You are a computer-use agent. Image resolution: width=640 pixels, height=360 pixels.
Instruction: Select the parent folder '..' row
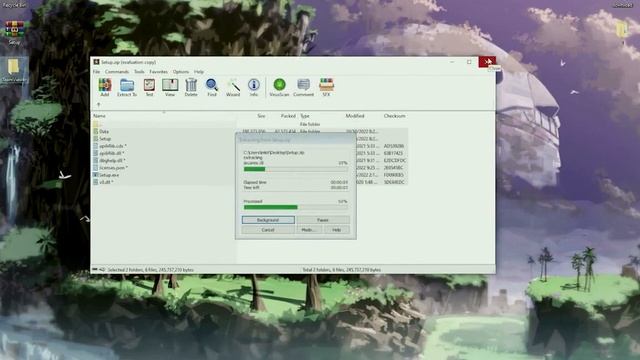click(x=250, y=124)
